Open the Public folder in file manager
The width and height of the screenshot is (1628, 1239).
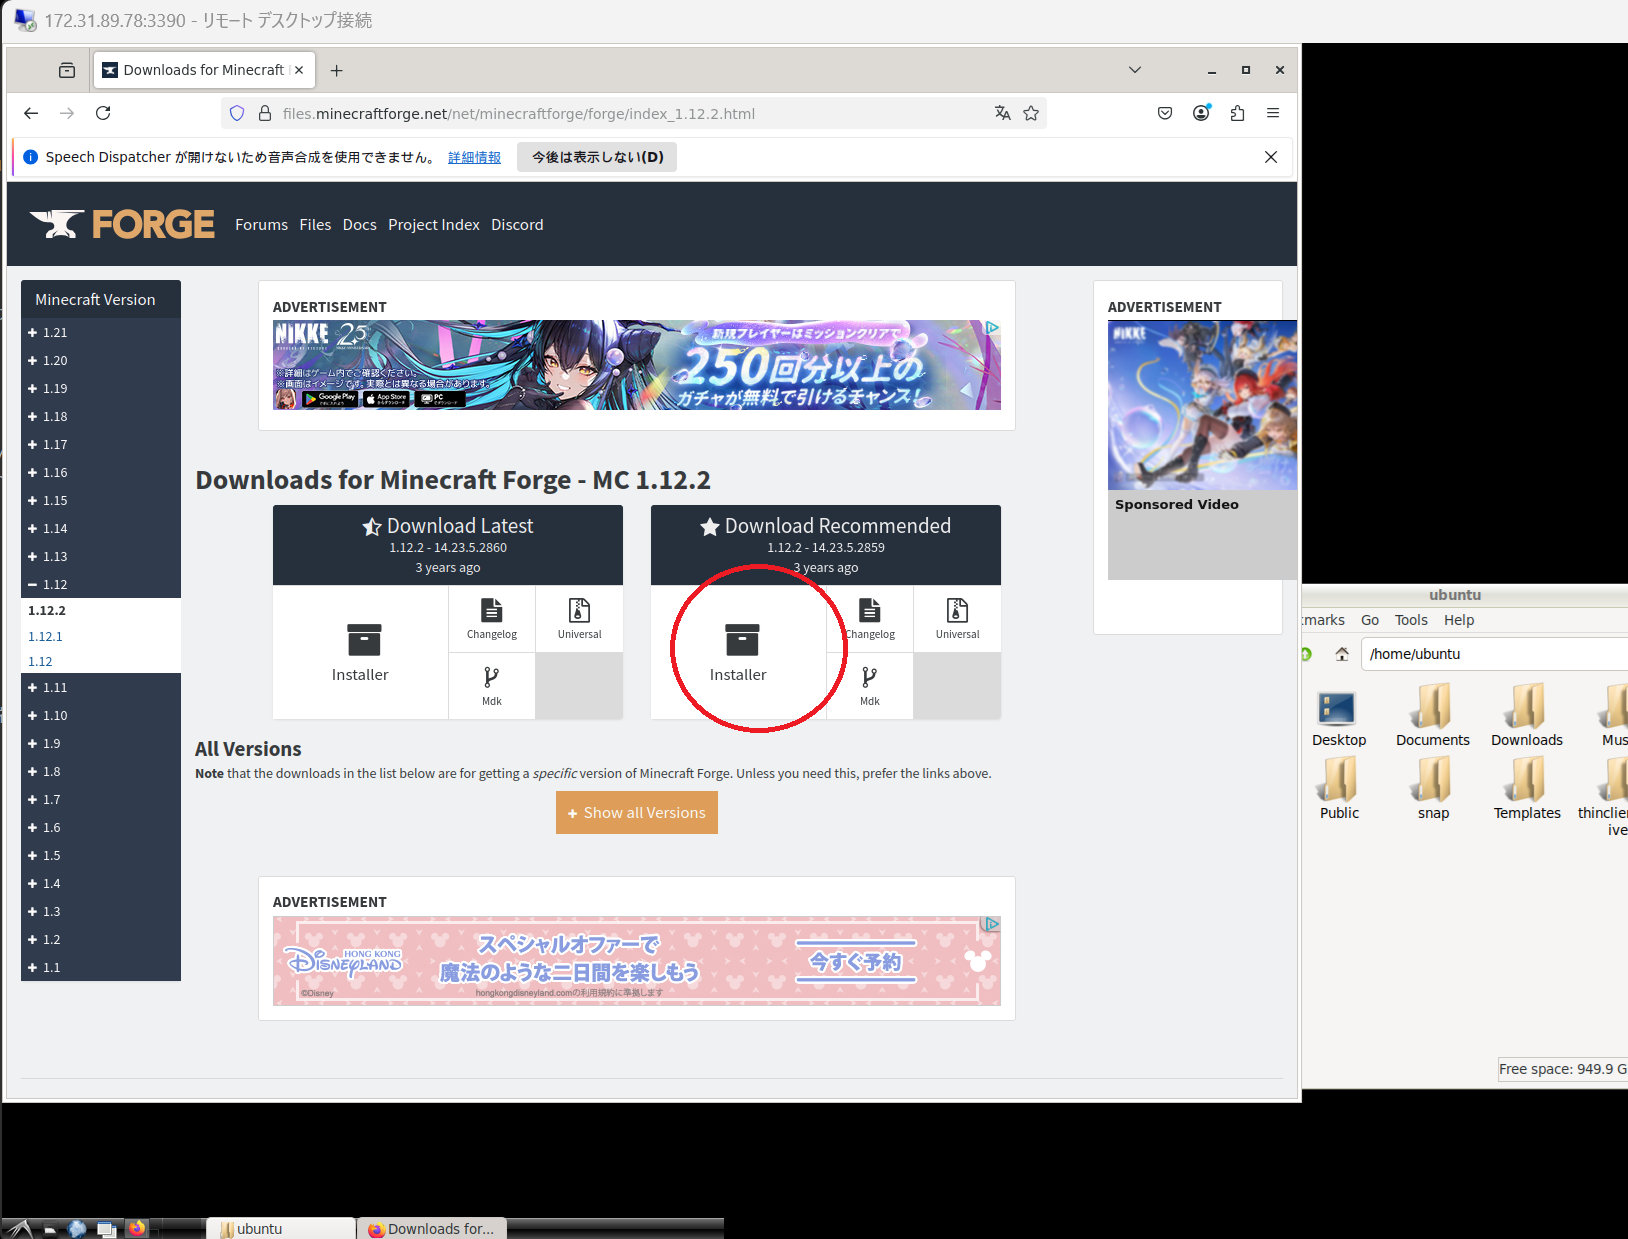coord(1339,788)
